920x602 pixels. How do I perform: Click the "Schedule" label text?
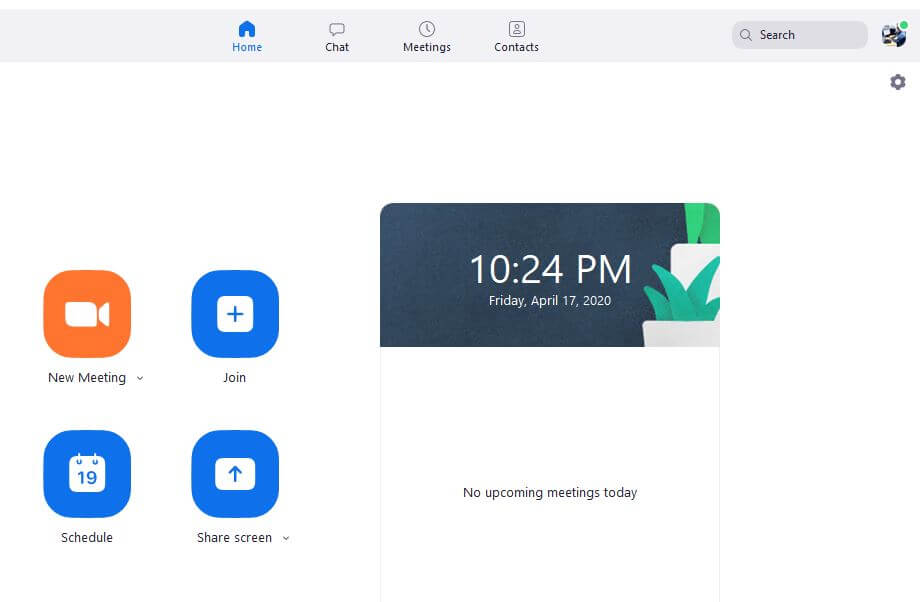point(87,537)
